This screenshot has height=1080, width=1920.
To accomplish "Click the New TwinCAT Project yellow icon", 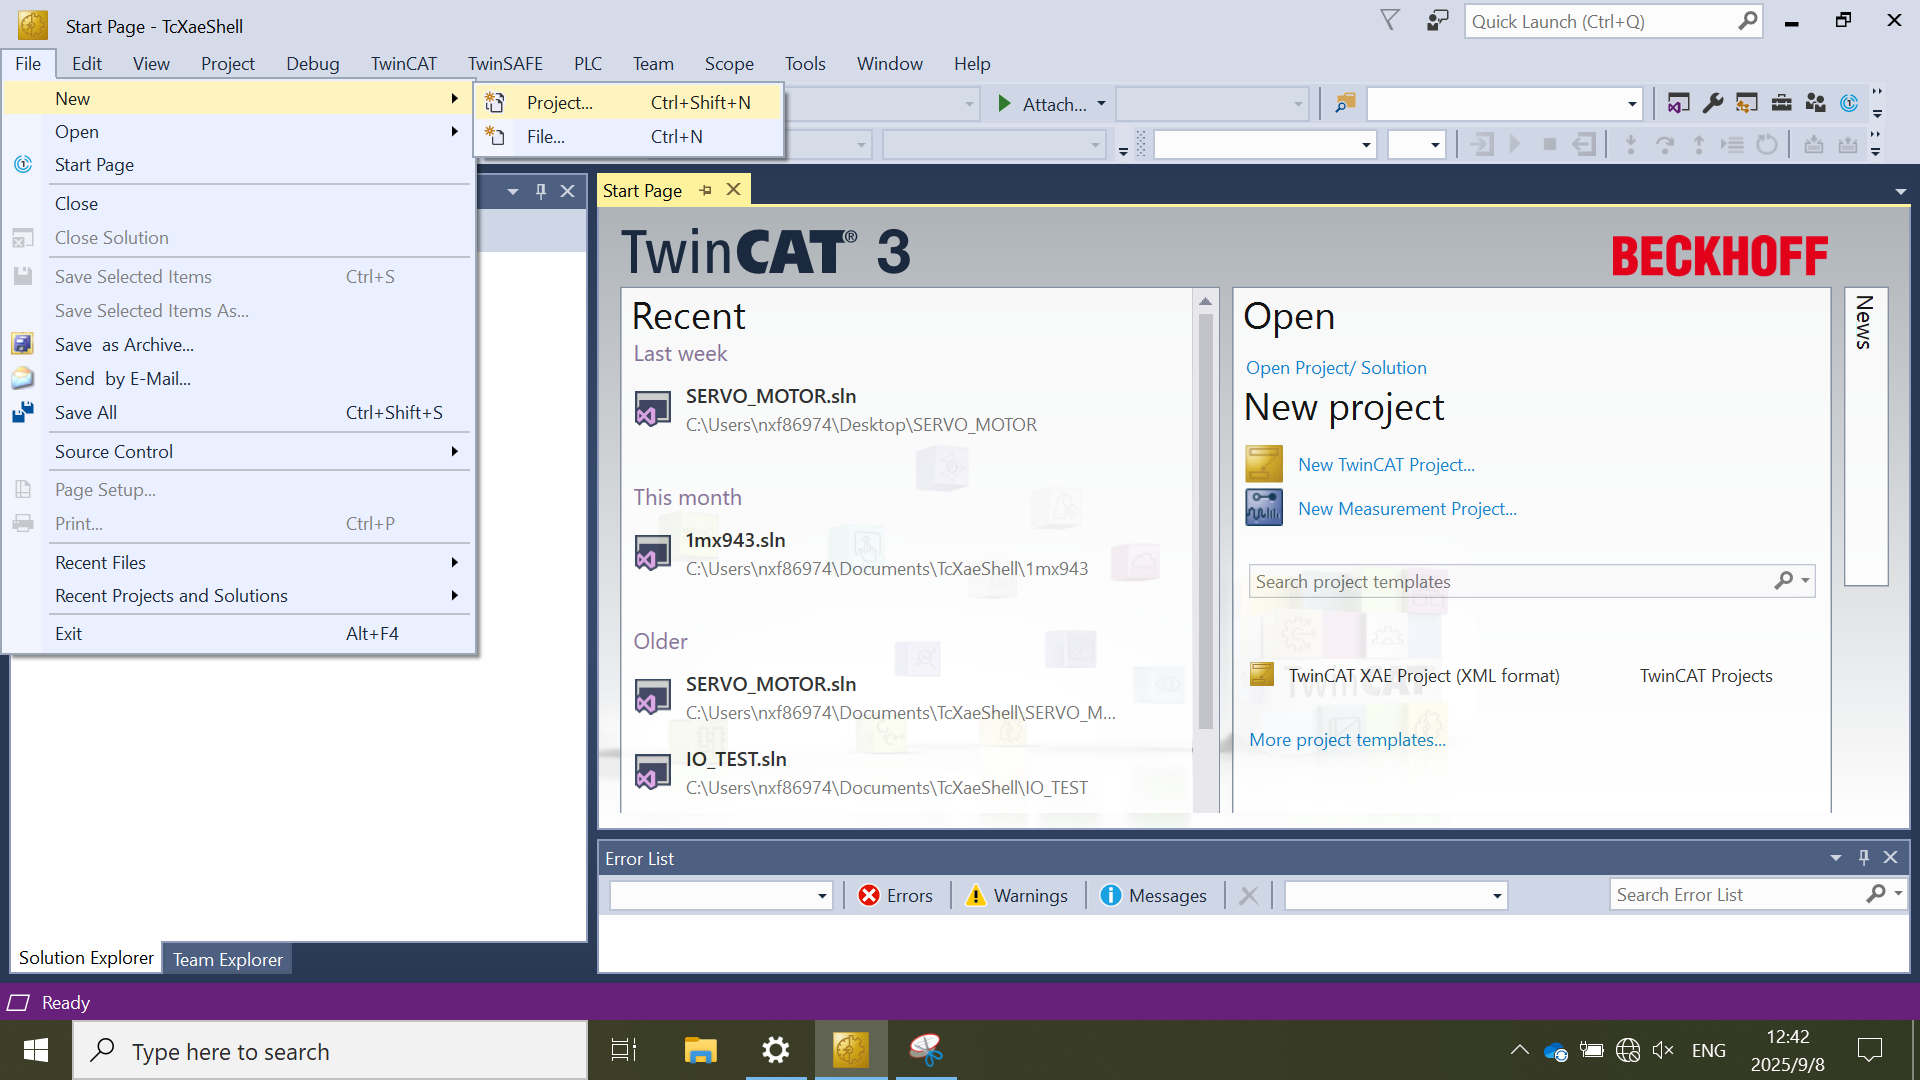I will click(x=1264, y=465).
